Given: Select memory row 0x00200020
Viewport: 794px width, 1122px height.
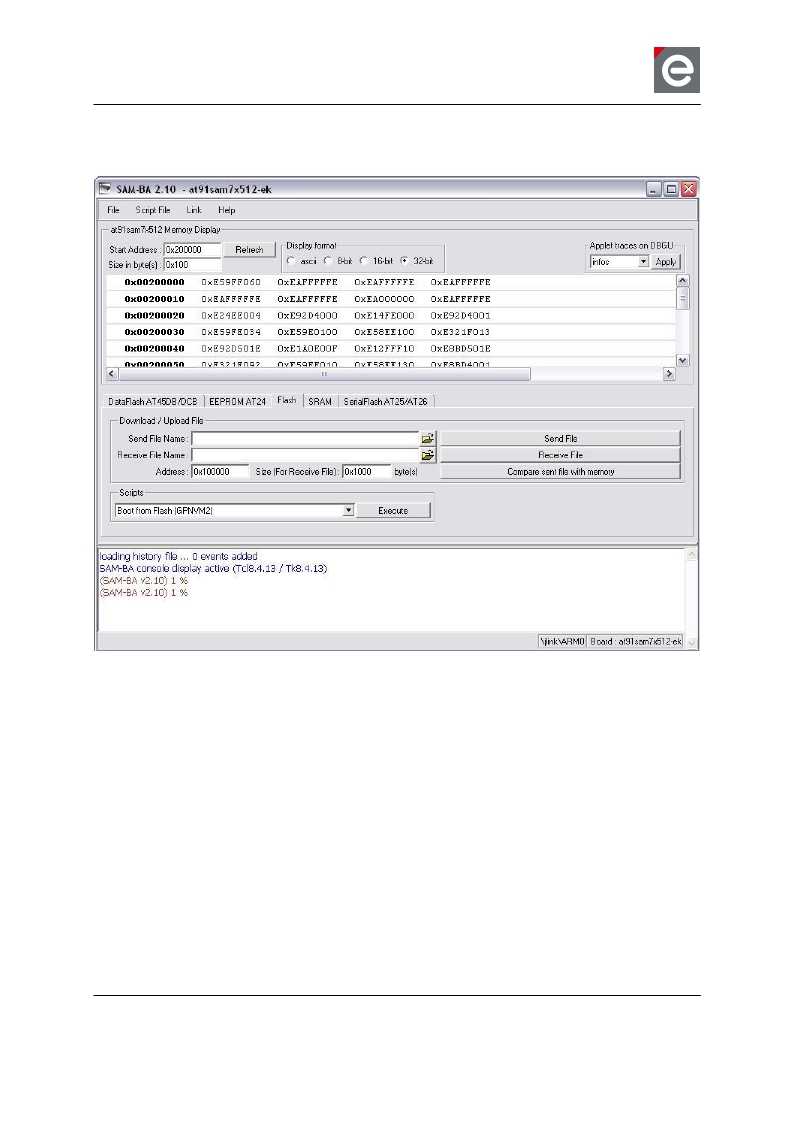Looking at the screenshot, I should [x=391, y=316].
